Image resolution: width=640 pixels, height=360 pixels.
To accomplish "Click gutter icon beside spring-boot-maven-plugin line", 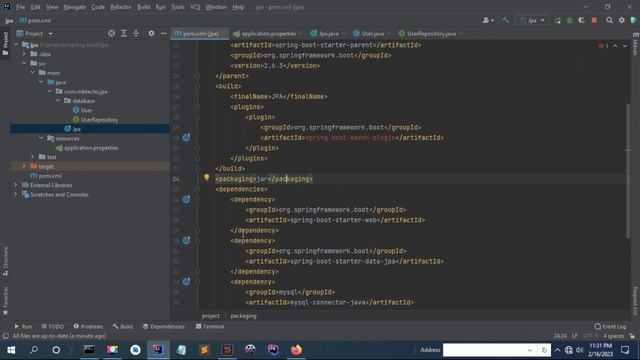I will [x=186, y=138].
